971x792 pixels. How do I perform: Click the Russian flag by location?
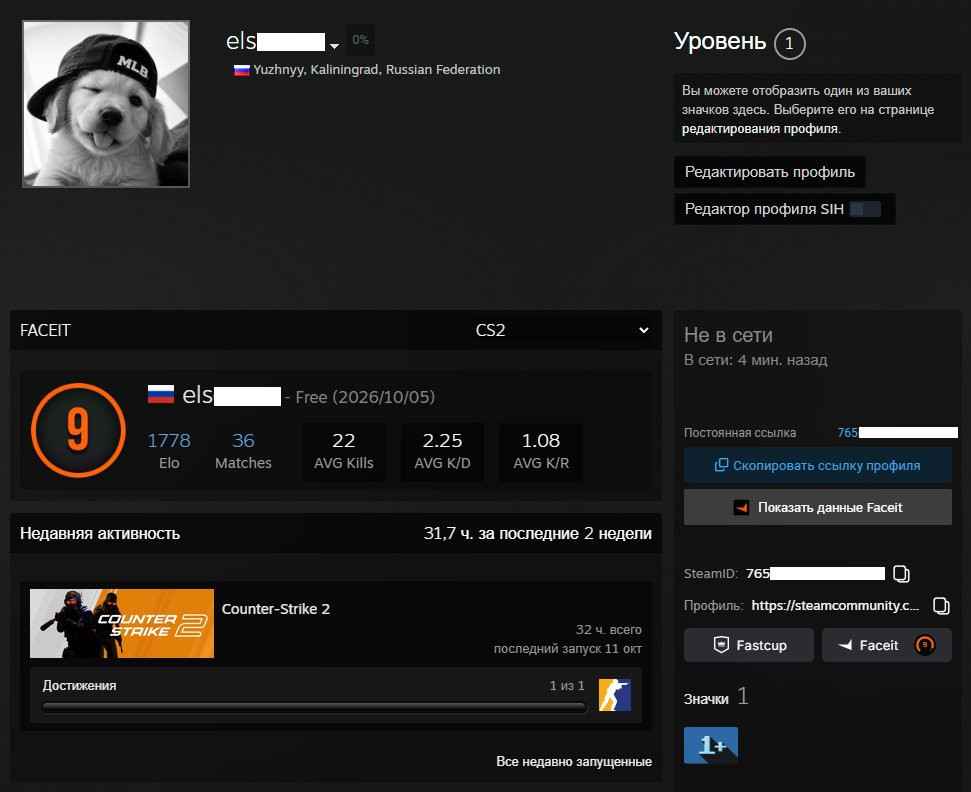pyautogui.click(x=242, y=70)
